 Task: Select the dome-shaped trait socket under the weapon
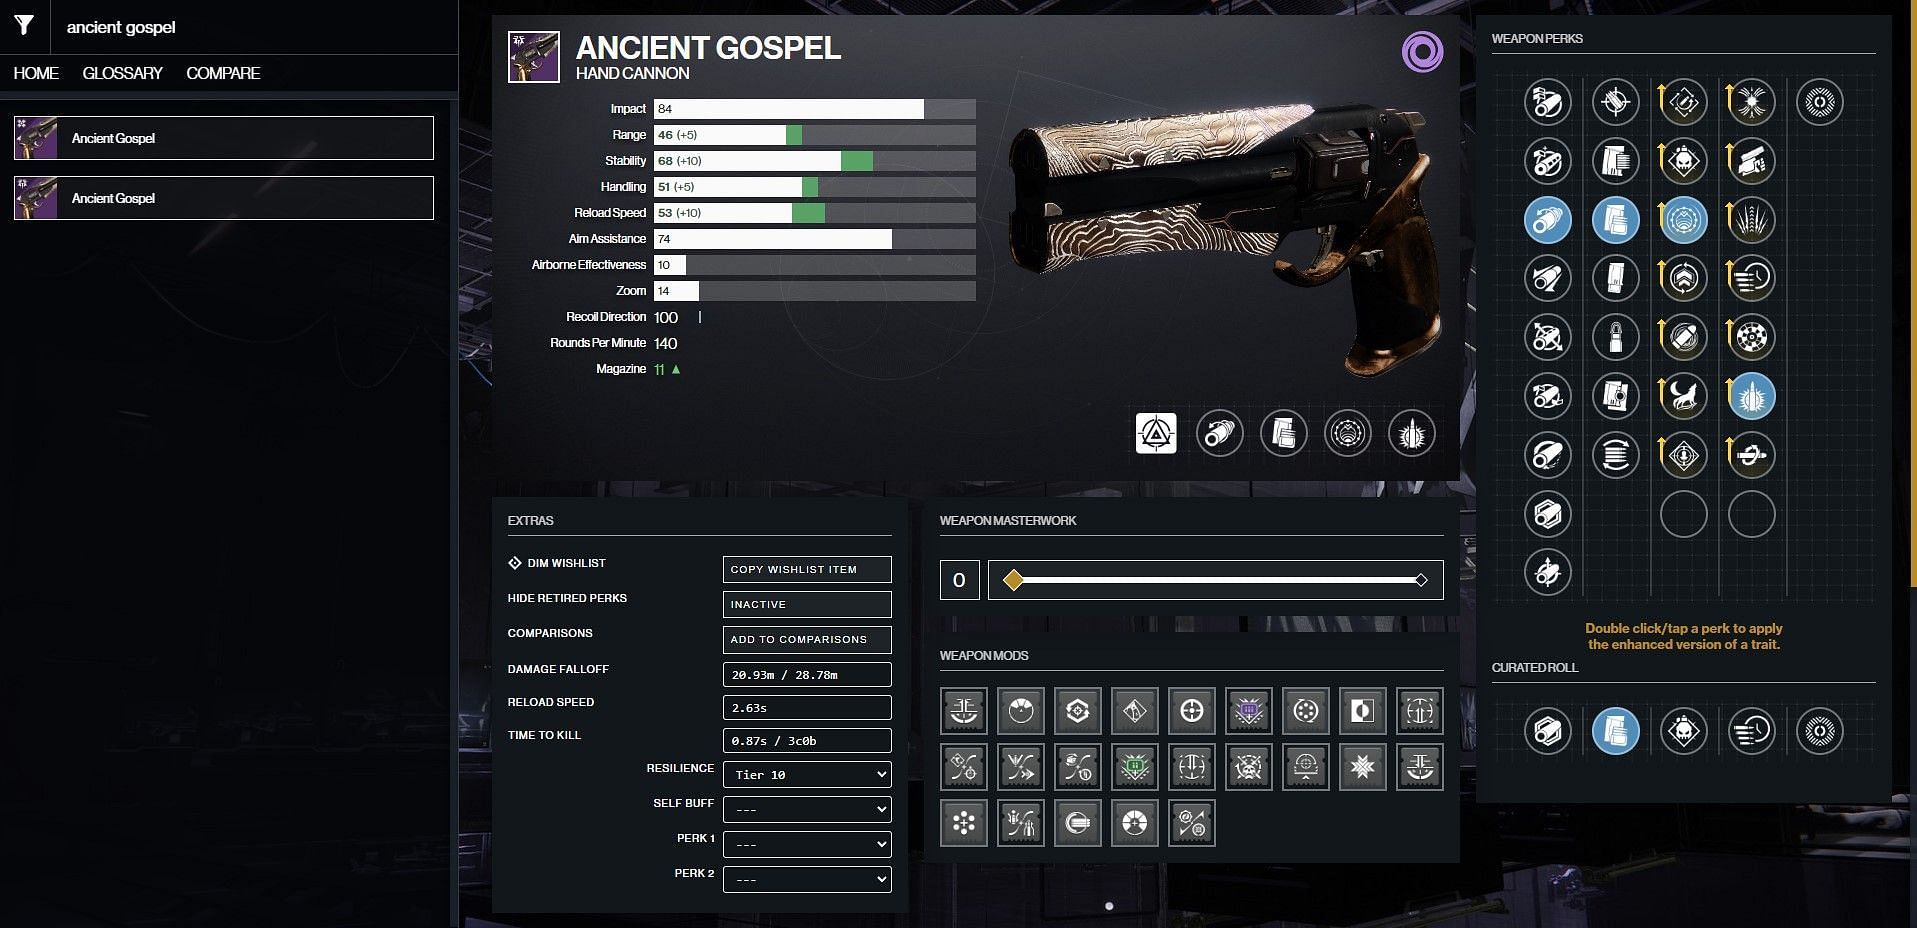tap(1348, 433)
